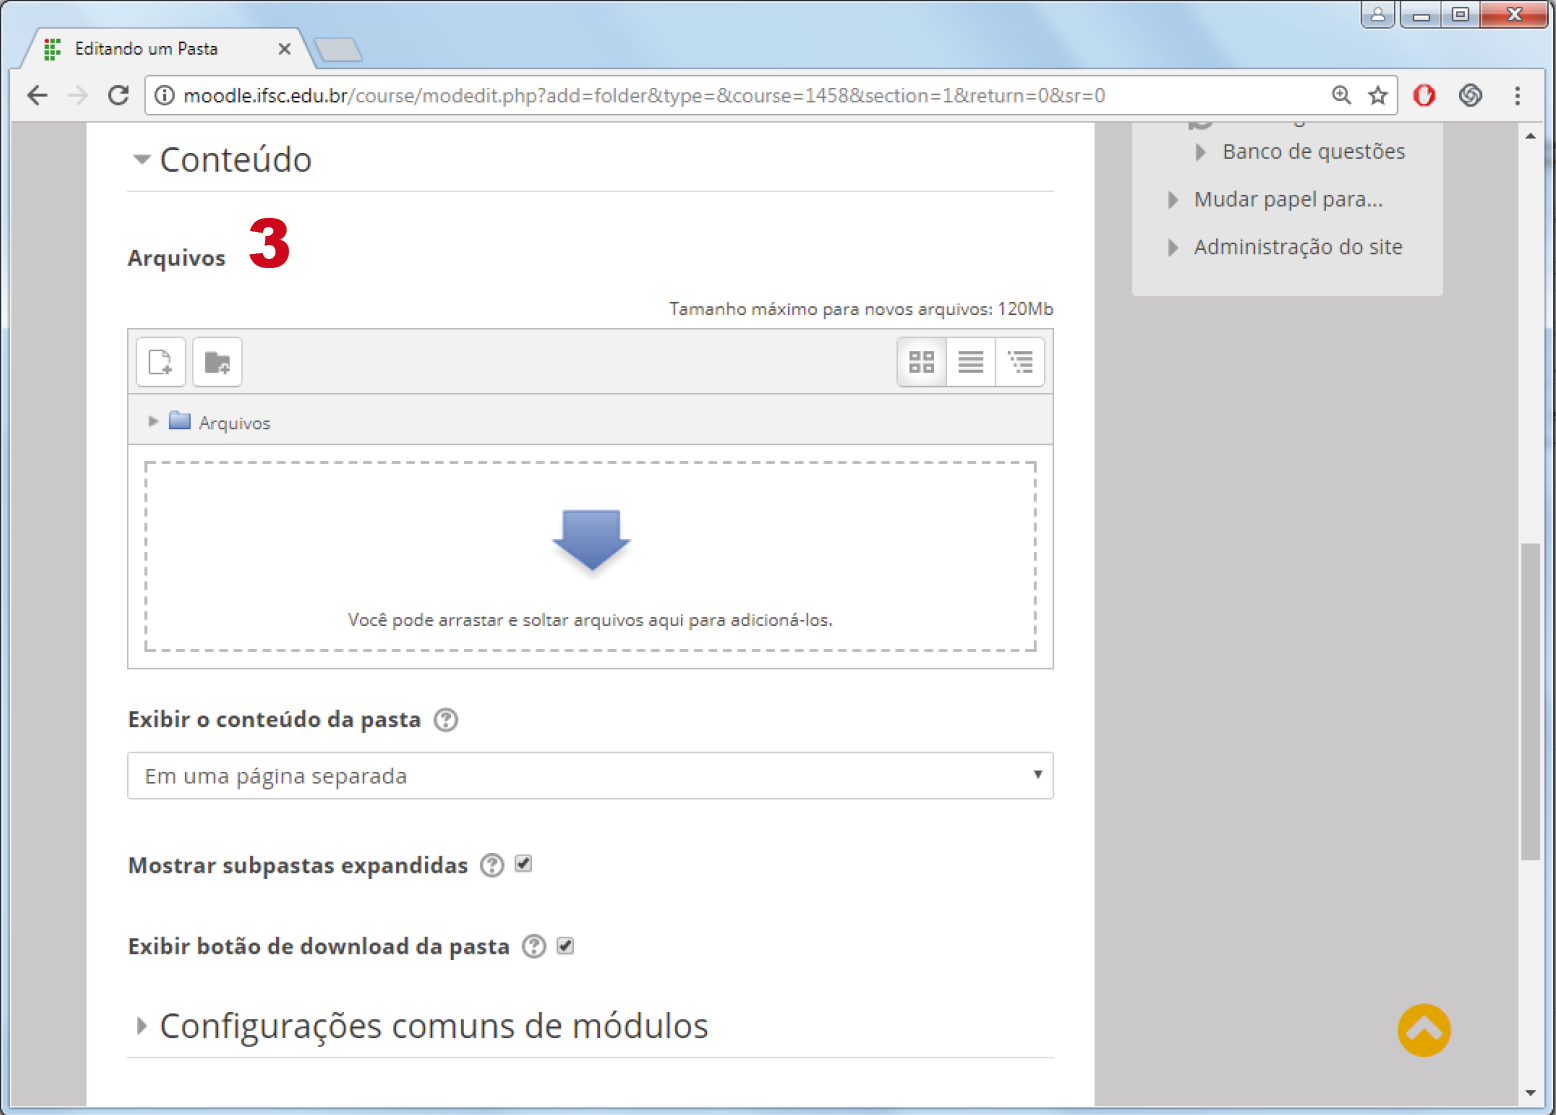Open Banco de questões link
This screenshot has width=1556, height=1115.
click(1313, 152)
